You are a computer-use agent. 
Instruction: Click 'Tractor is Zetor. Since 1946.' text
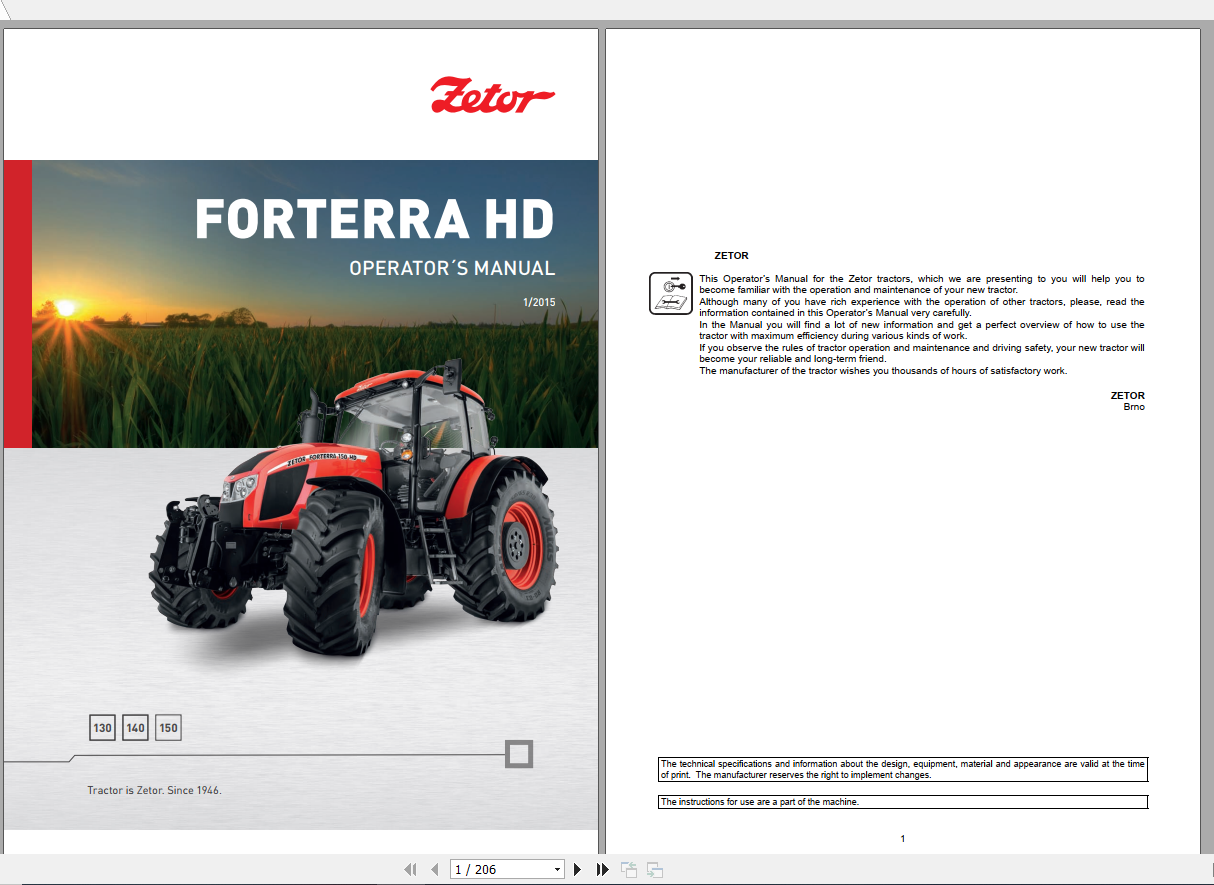pos(154,790)
